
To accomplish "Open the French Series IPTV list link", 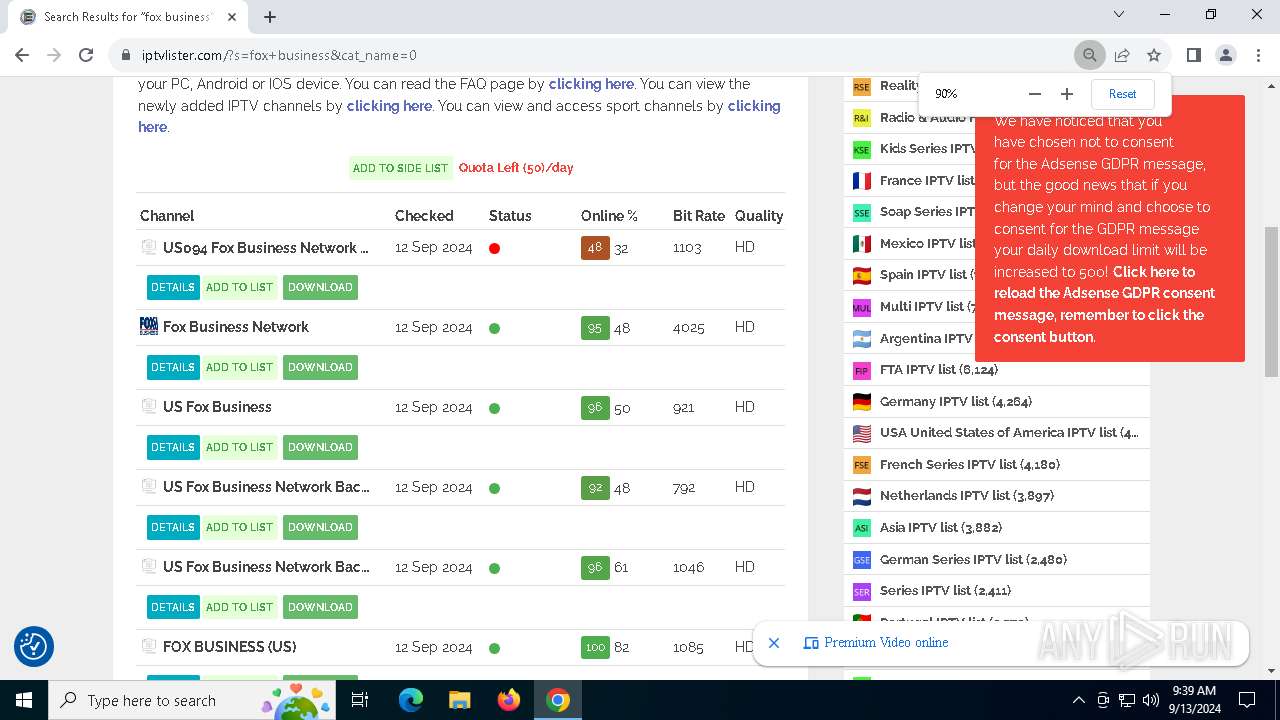I will 969,464.
